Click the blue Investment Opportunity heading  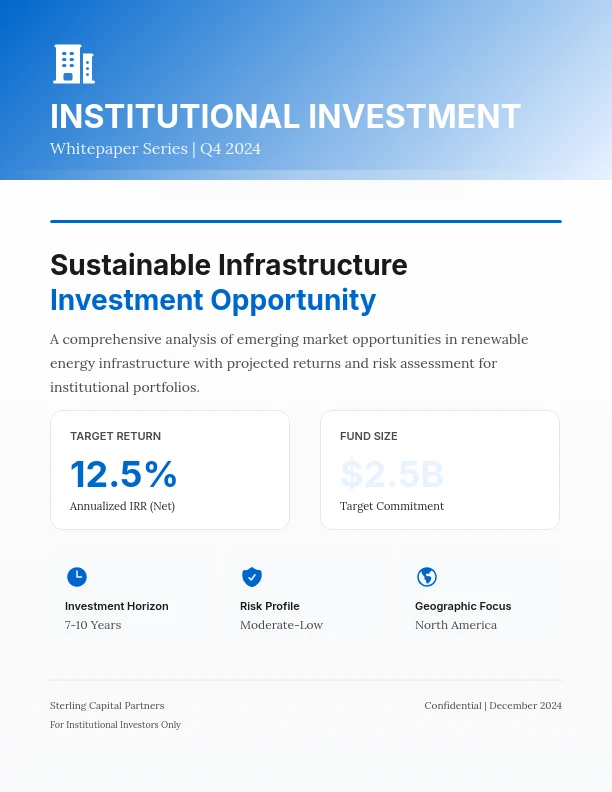click(x=213, y=300)
